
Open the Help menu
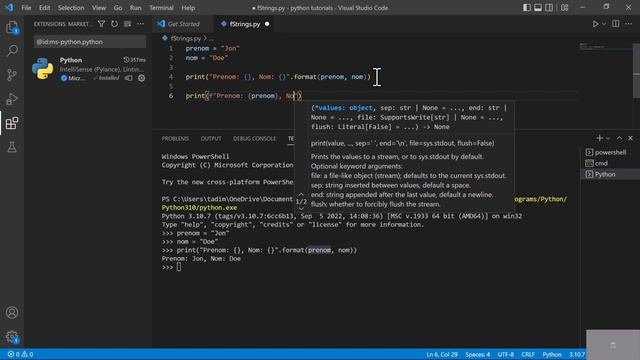point(188,8)
